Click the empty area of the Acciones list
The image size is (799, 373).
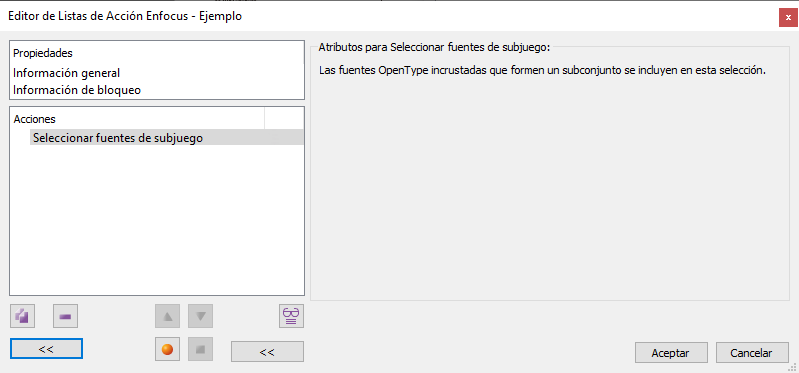click(157, 219)
